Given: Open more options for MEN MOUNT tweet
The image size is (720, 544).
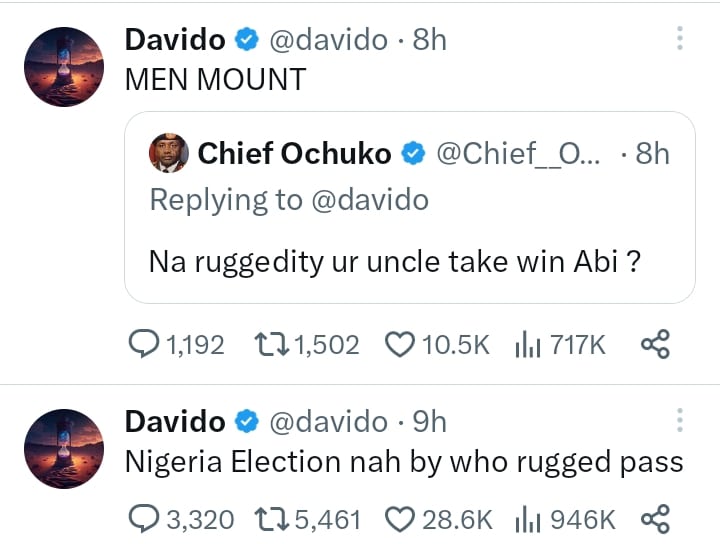Looking at the screenshot, I should coord(680,39).
